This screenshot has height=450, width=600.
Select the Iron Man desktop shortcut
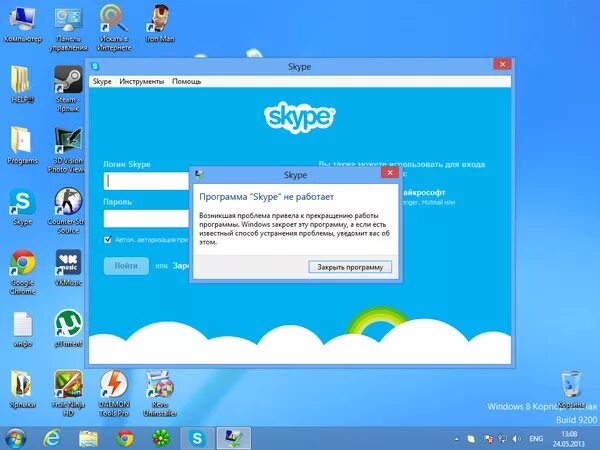coord(160,24)
